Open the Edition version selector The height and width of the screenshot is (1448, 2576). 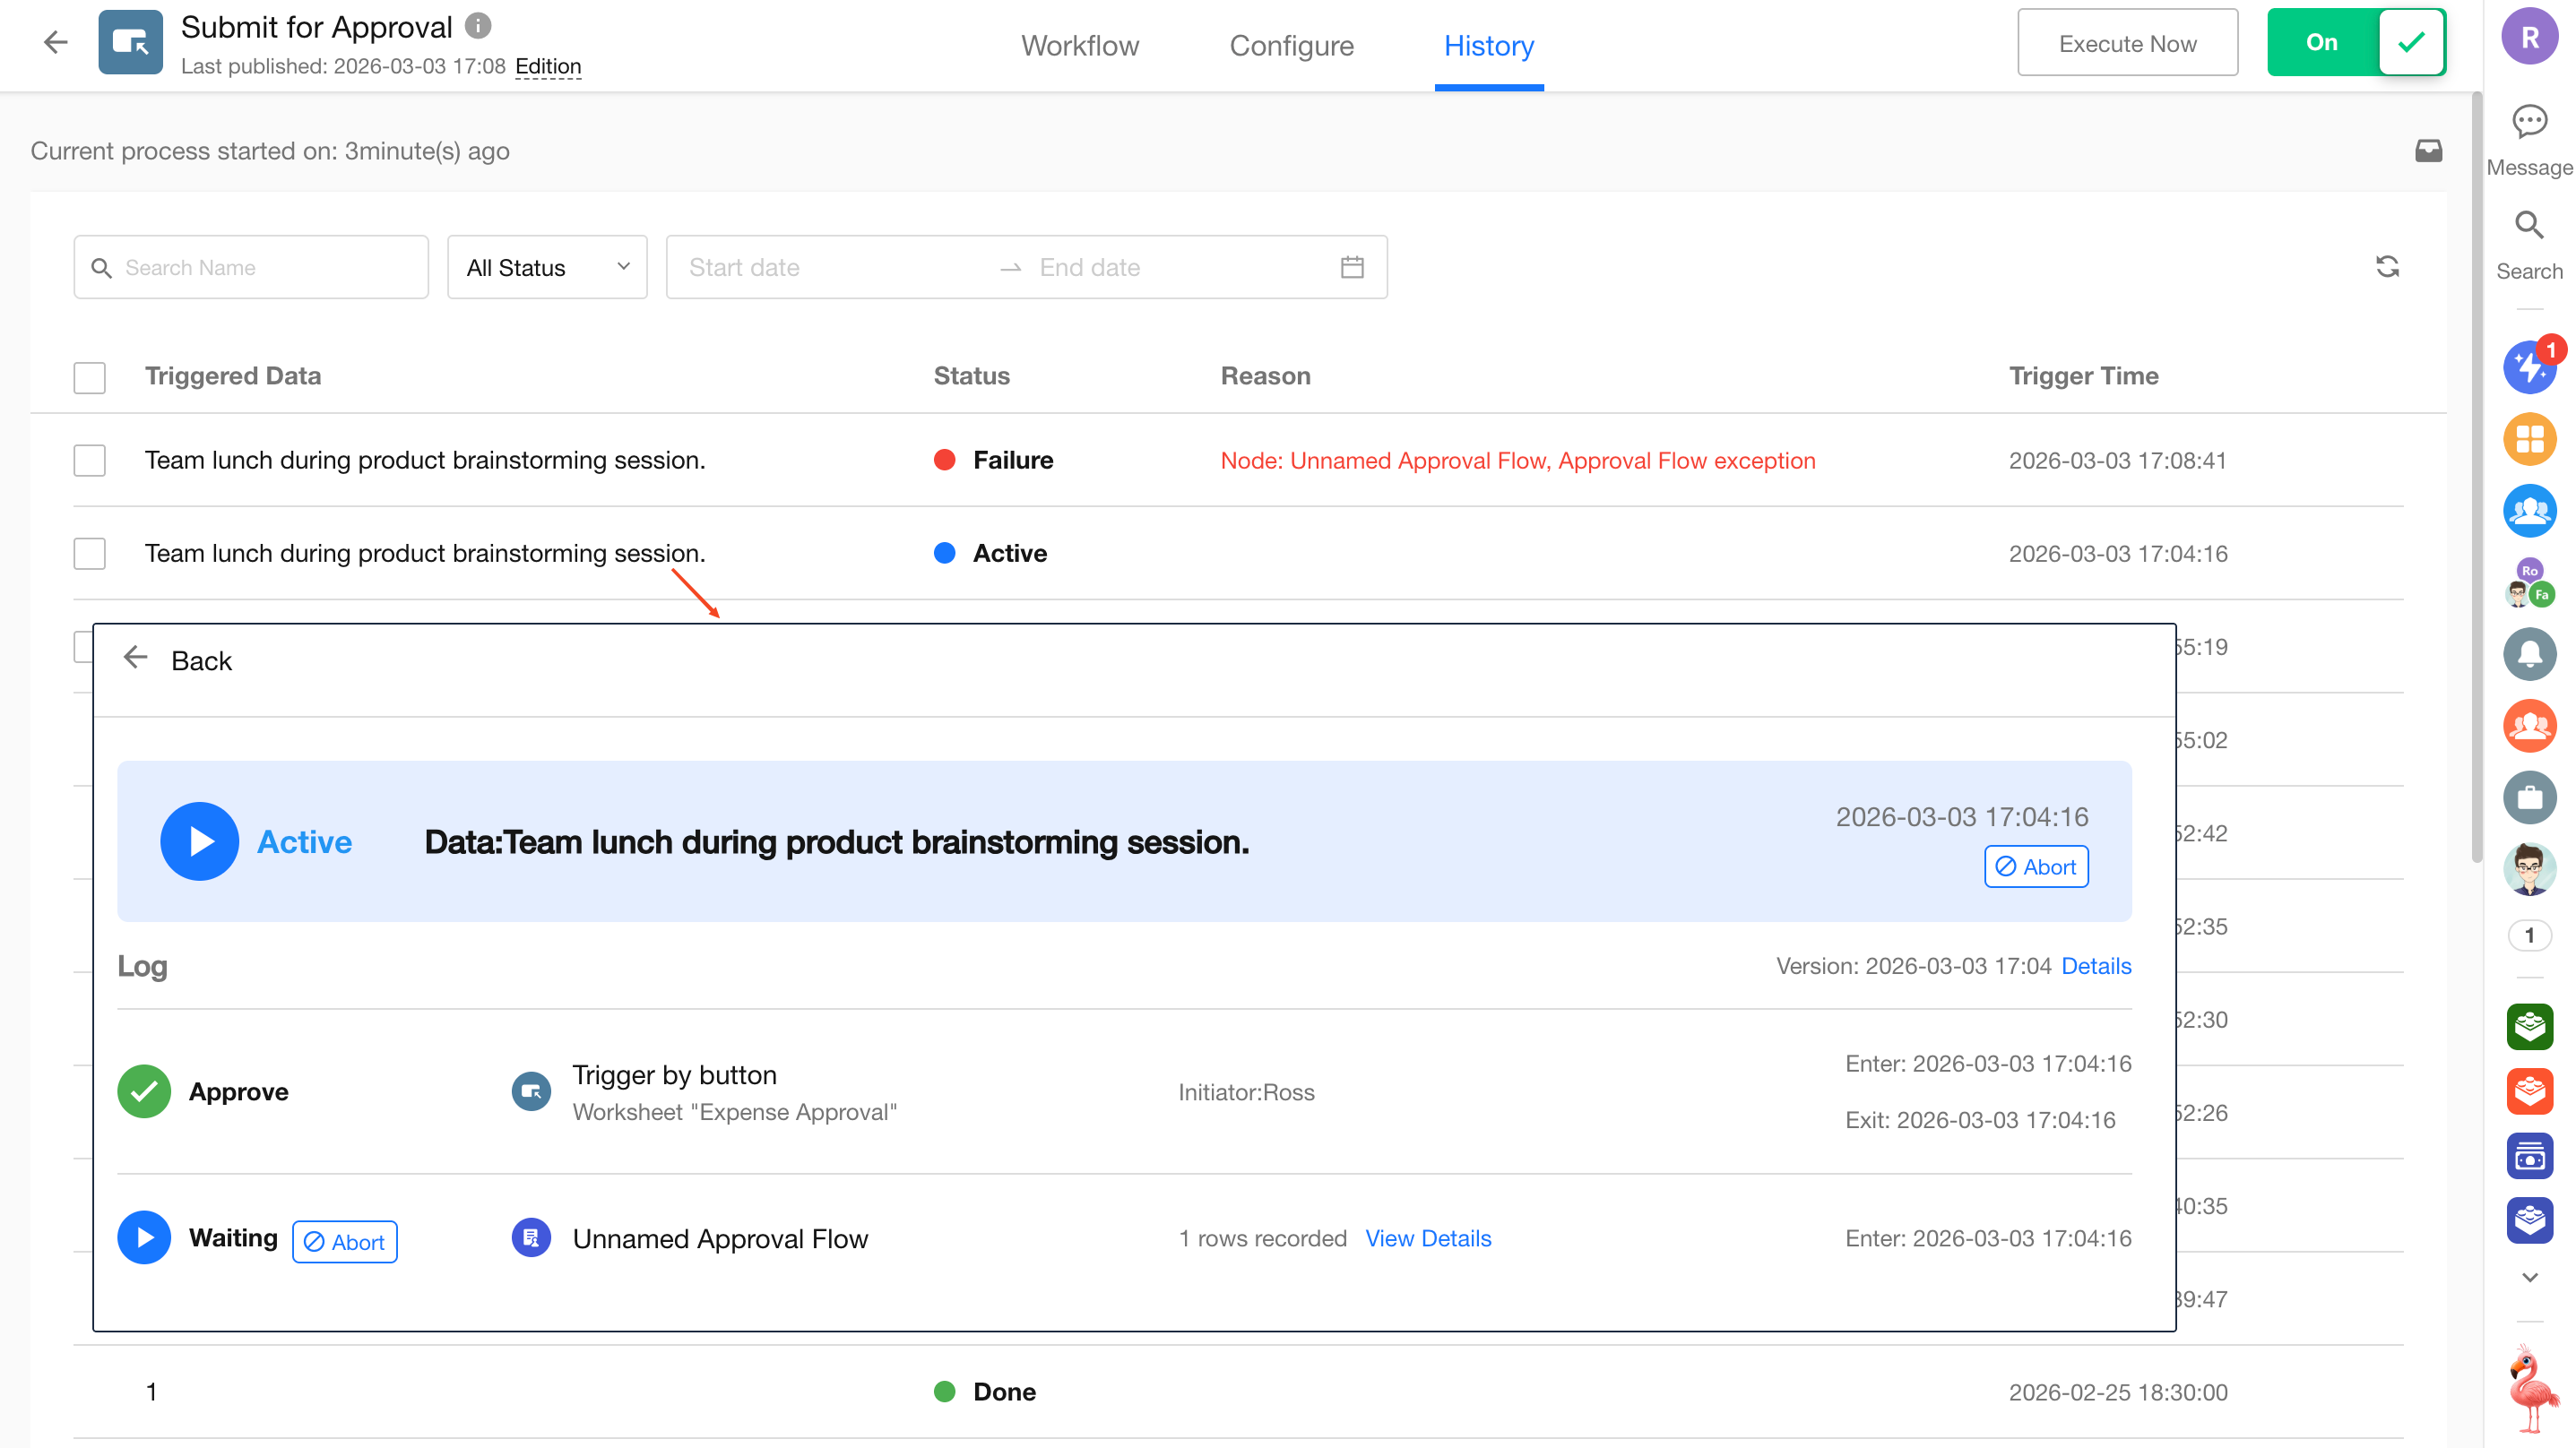(548, 67)
